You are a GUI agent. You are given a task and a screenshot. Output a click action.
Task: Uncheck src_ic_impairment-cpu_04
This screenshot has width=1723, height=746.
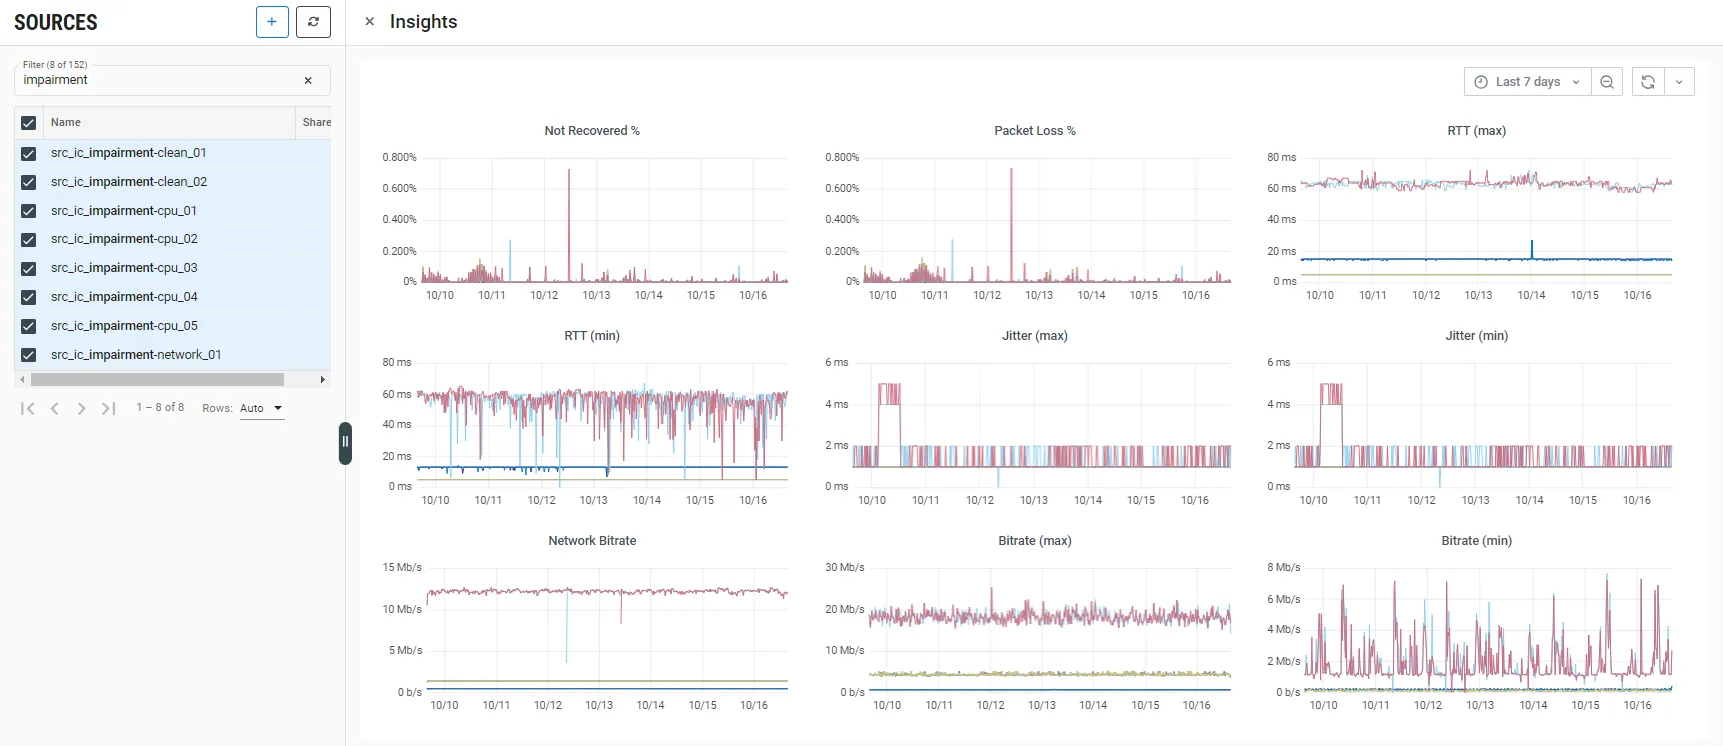(x=28, y=297)
